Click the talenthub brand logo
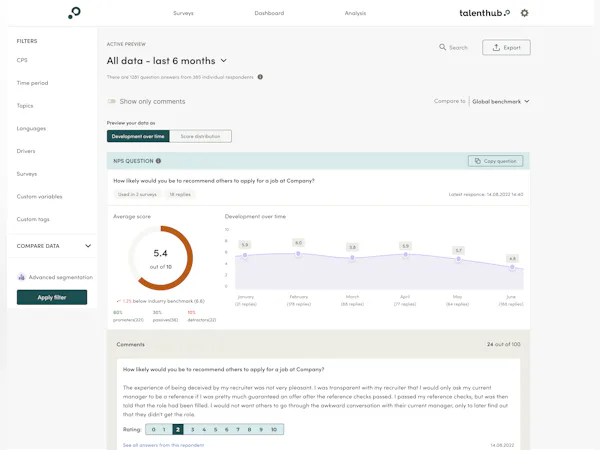Screen dimensions: 600x450 [x=484, y=13]
